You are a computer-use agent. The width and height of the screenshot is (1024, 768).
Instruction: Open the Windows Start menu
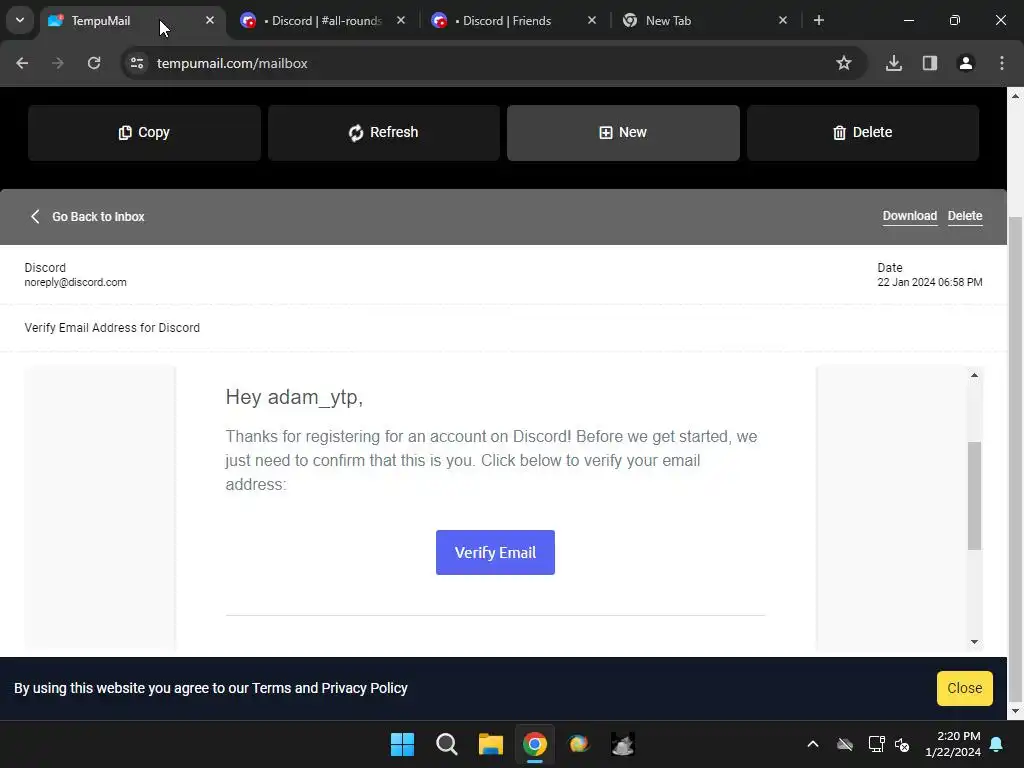[402, 744]
